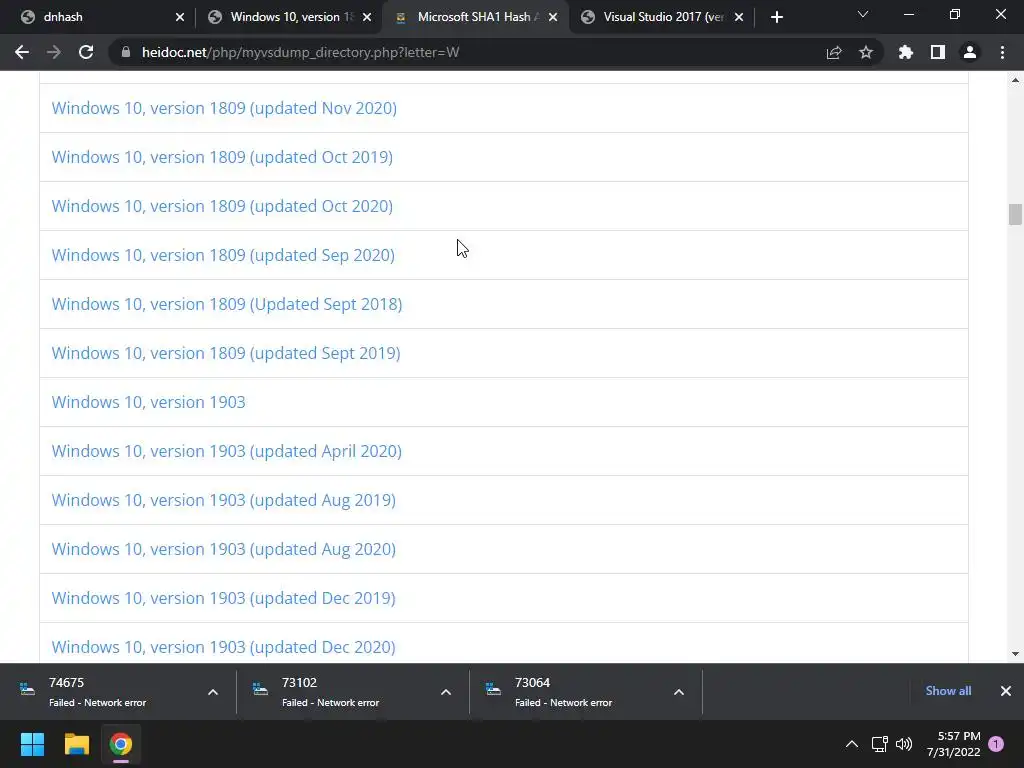Expand options for download 73102
This screenshot has height=768, width=1024.
coord(446,692)
